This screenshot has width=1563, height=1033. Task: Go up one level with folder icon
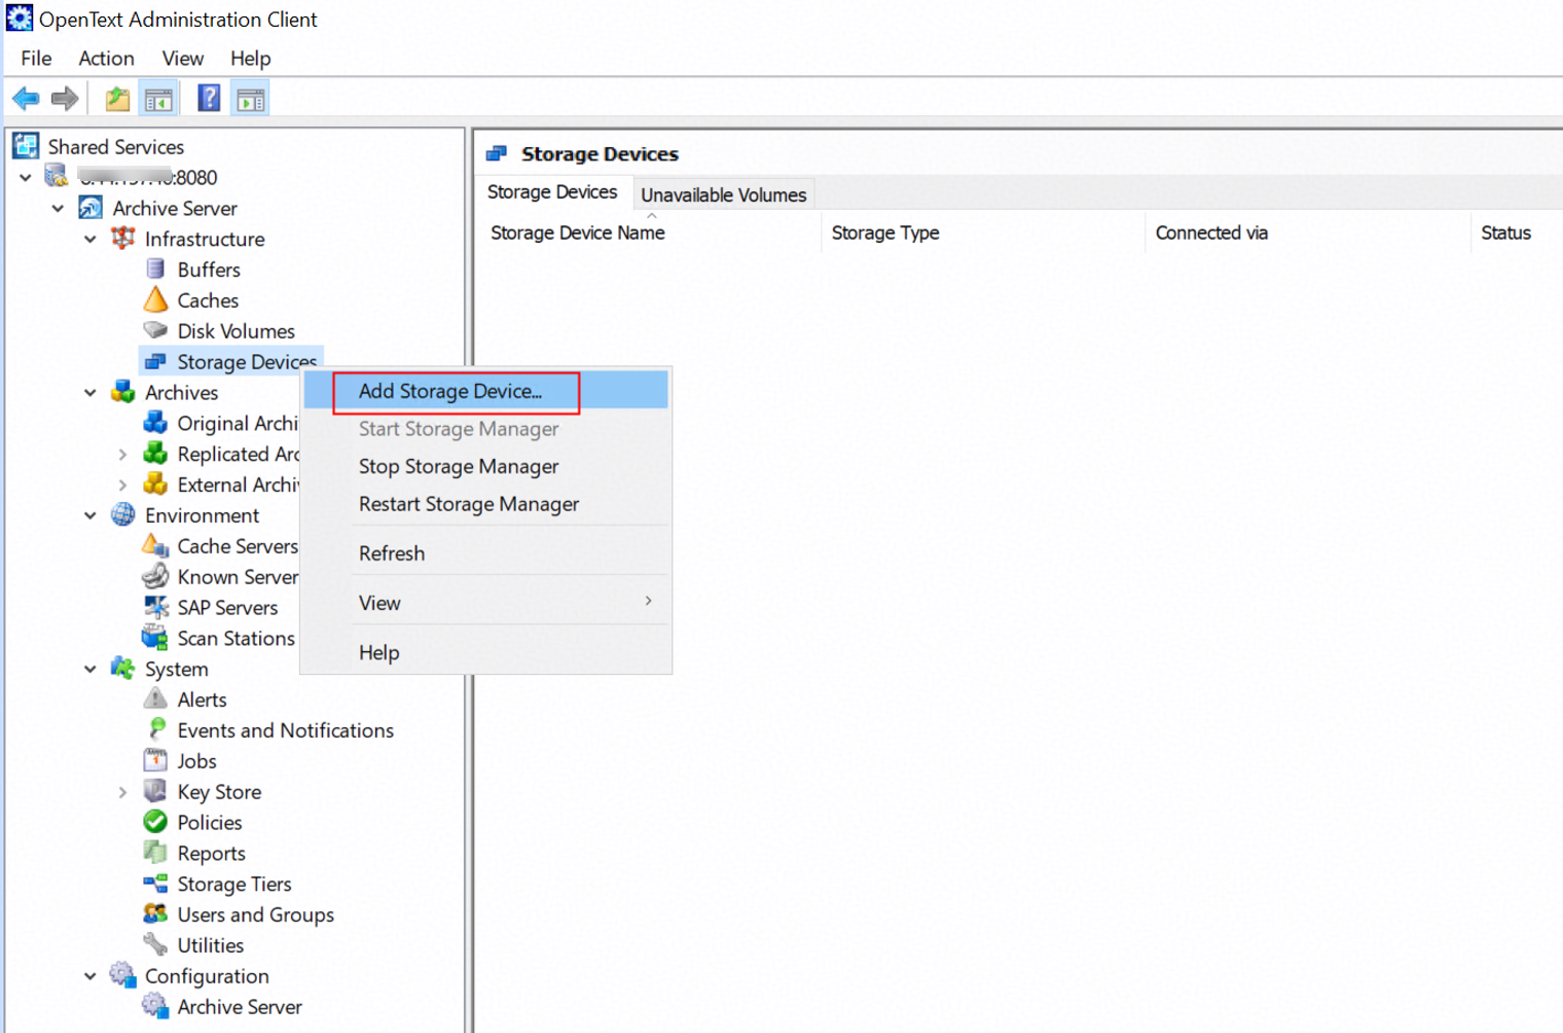point(117,98)
